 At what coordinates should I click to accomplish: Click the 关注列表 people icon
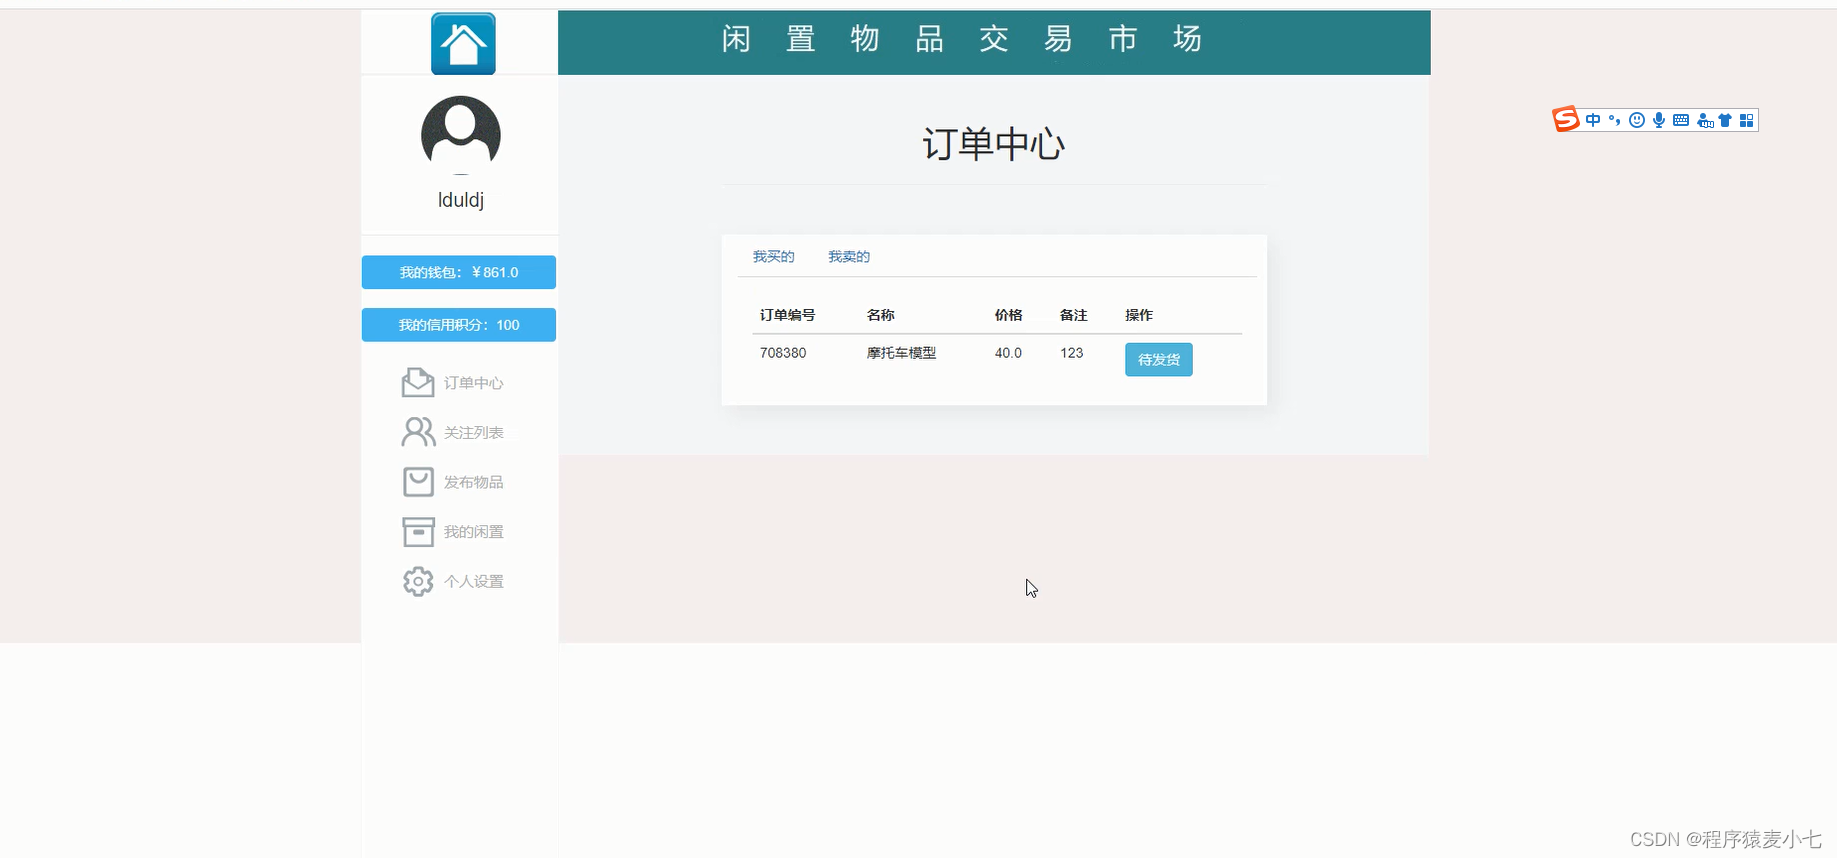pyautogui.click(x=418, y=432)
